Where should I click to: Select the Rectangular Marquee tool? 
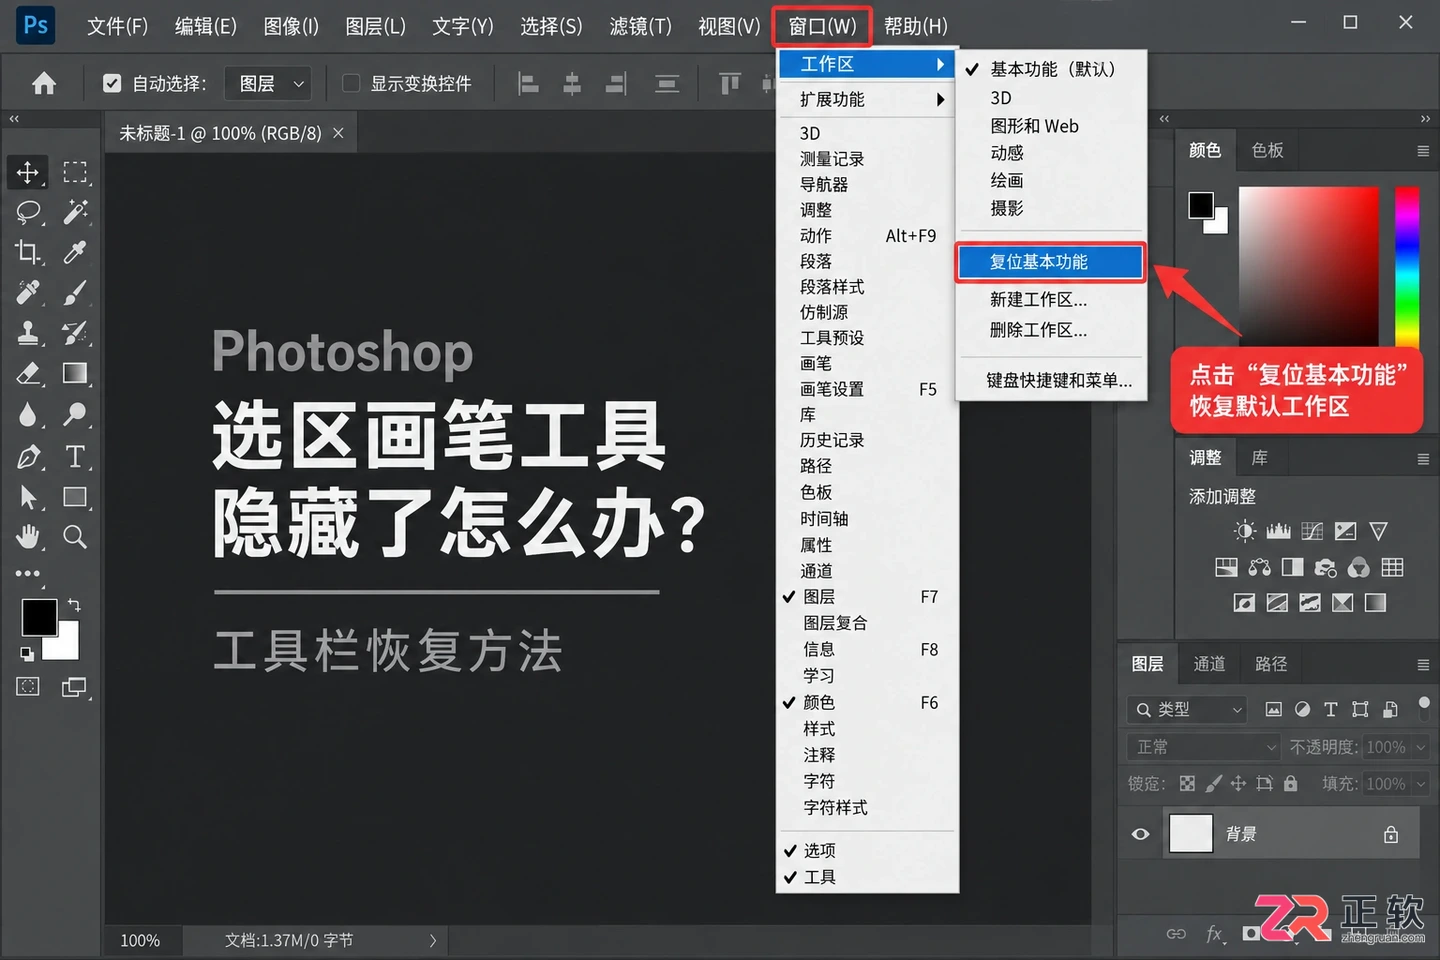coord(75,172)
